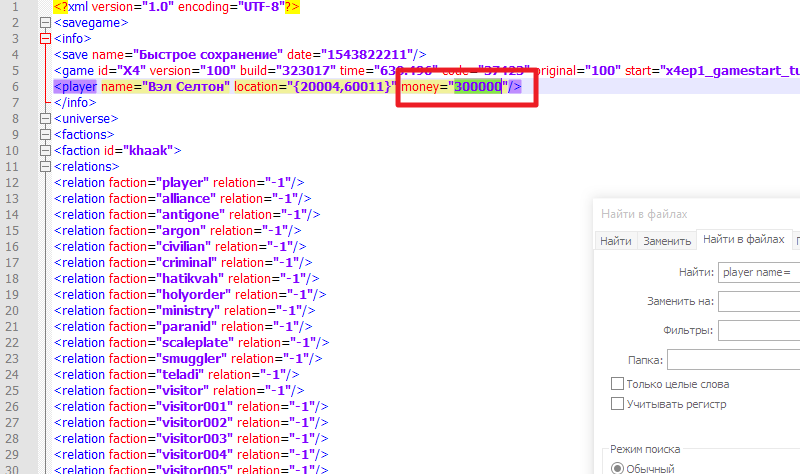Click the faction value teladi on line 24
This screenshot has height=474, width=800.
tap(180, 375)
